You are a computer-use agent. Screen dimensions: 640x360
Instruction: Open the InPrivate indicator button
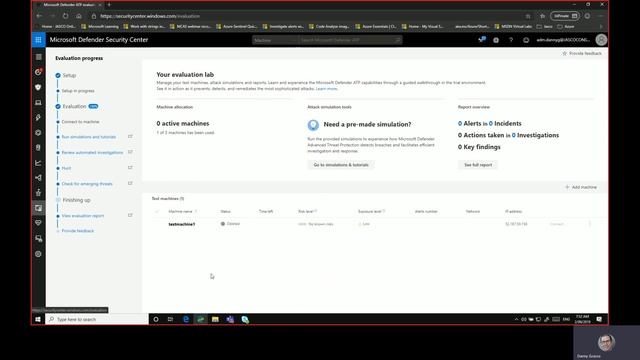click(x=564, y=16)
